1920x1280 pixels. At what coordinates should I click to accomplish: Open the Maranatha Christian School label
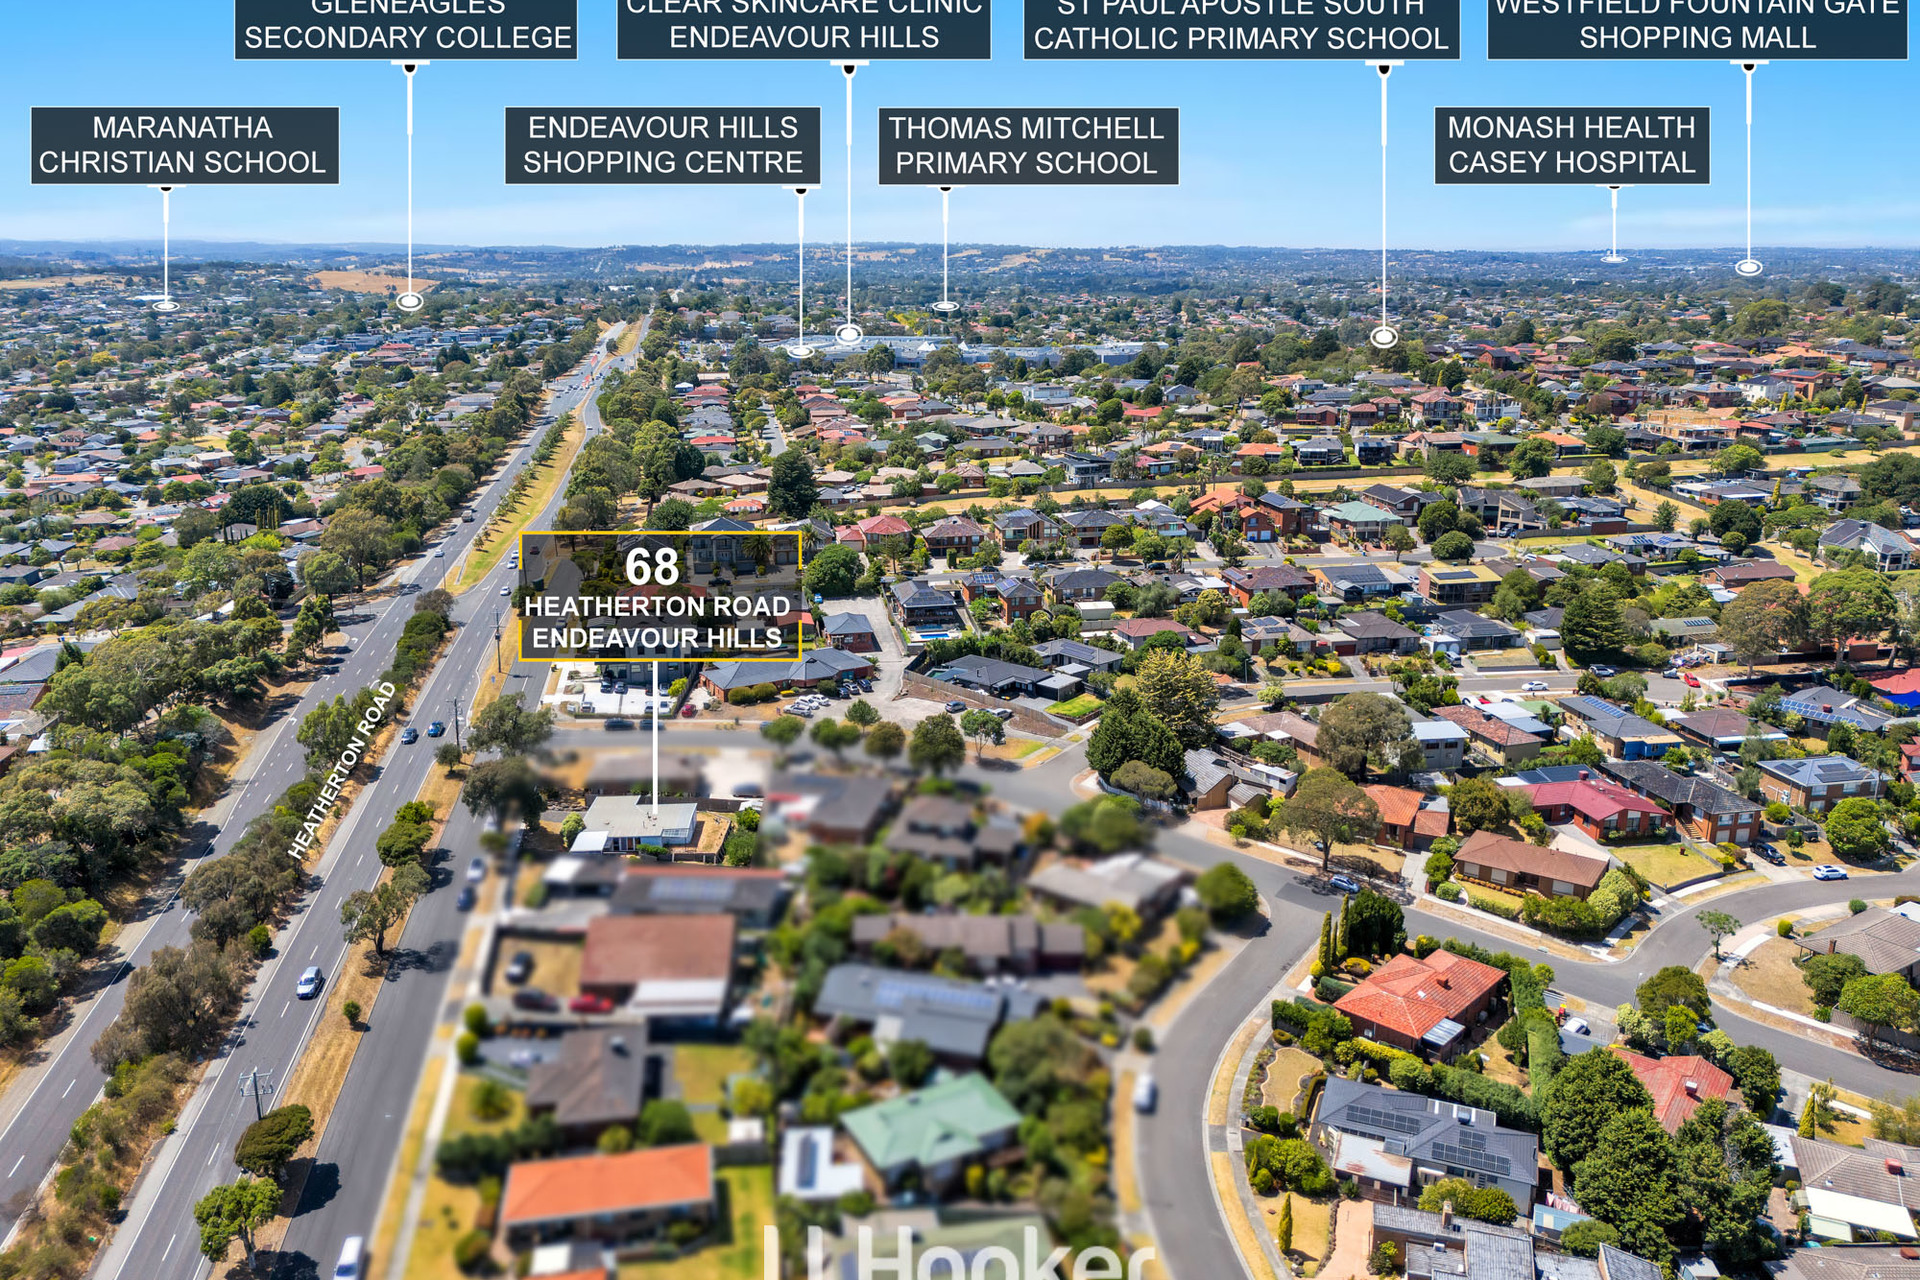[183, 143]
